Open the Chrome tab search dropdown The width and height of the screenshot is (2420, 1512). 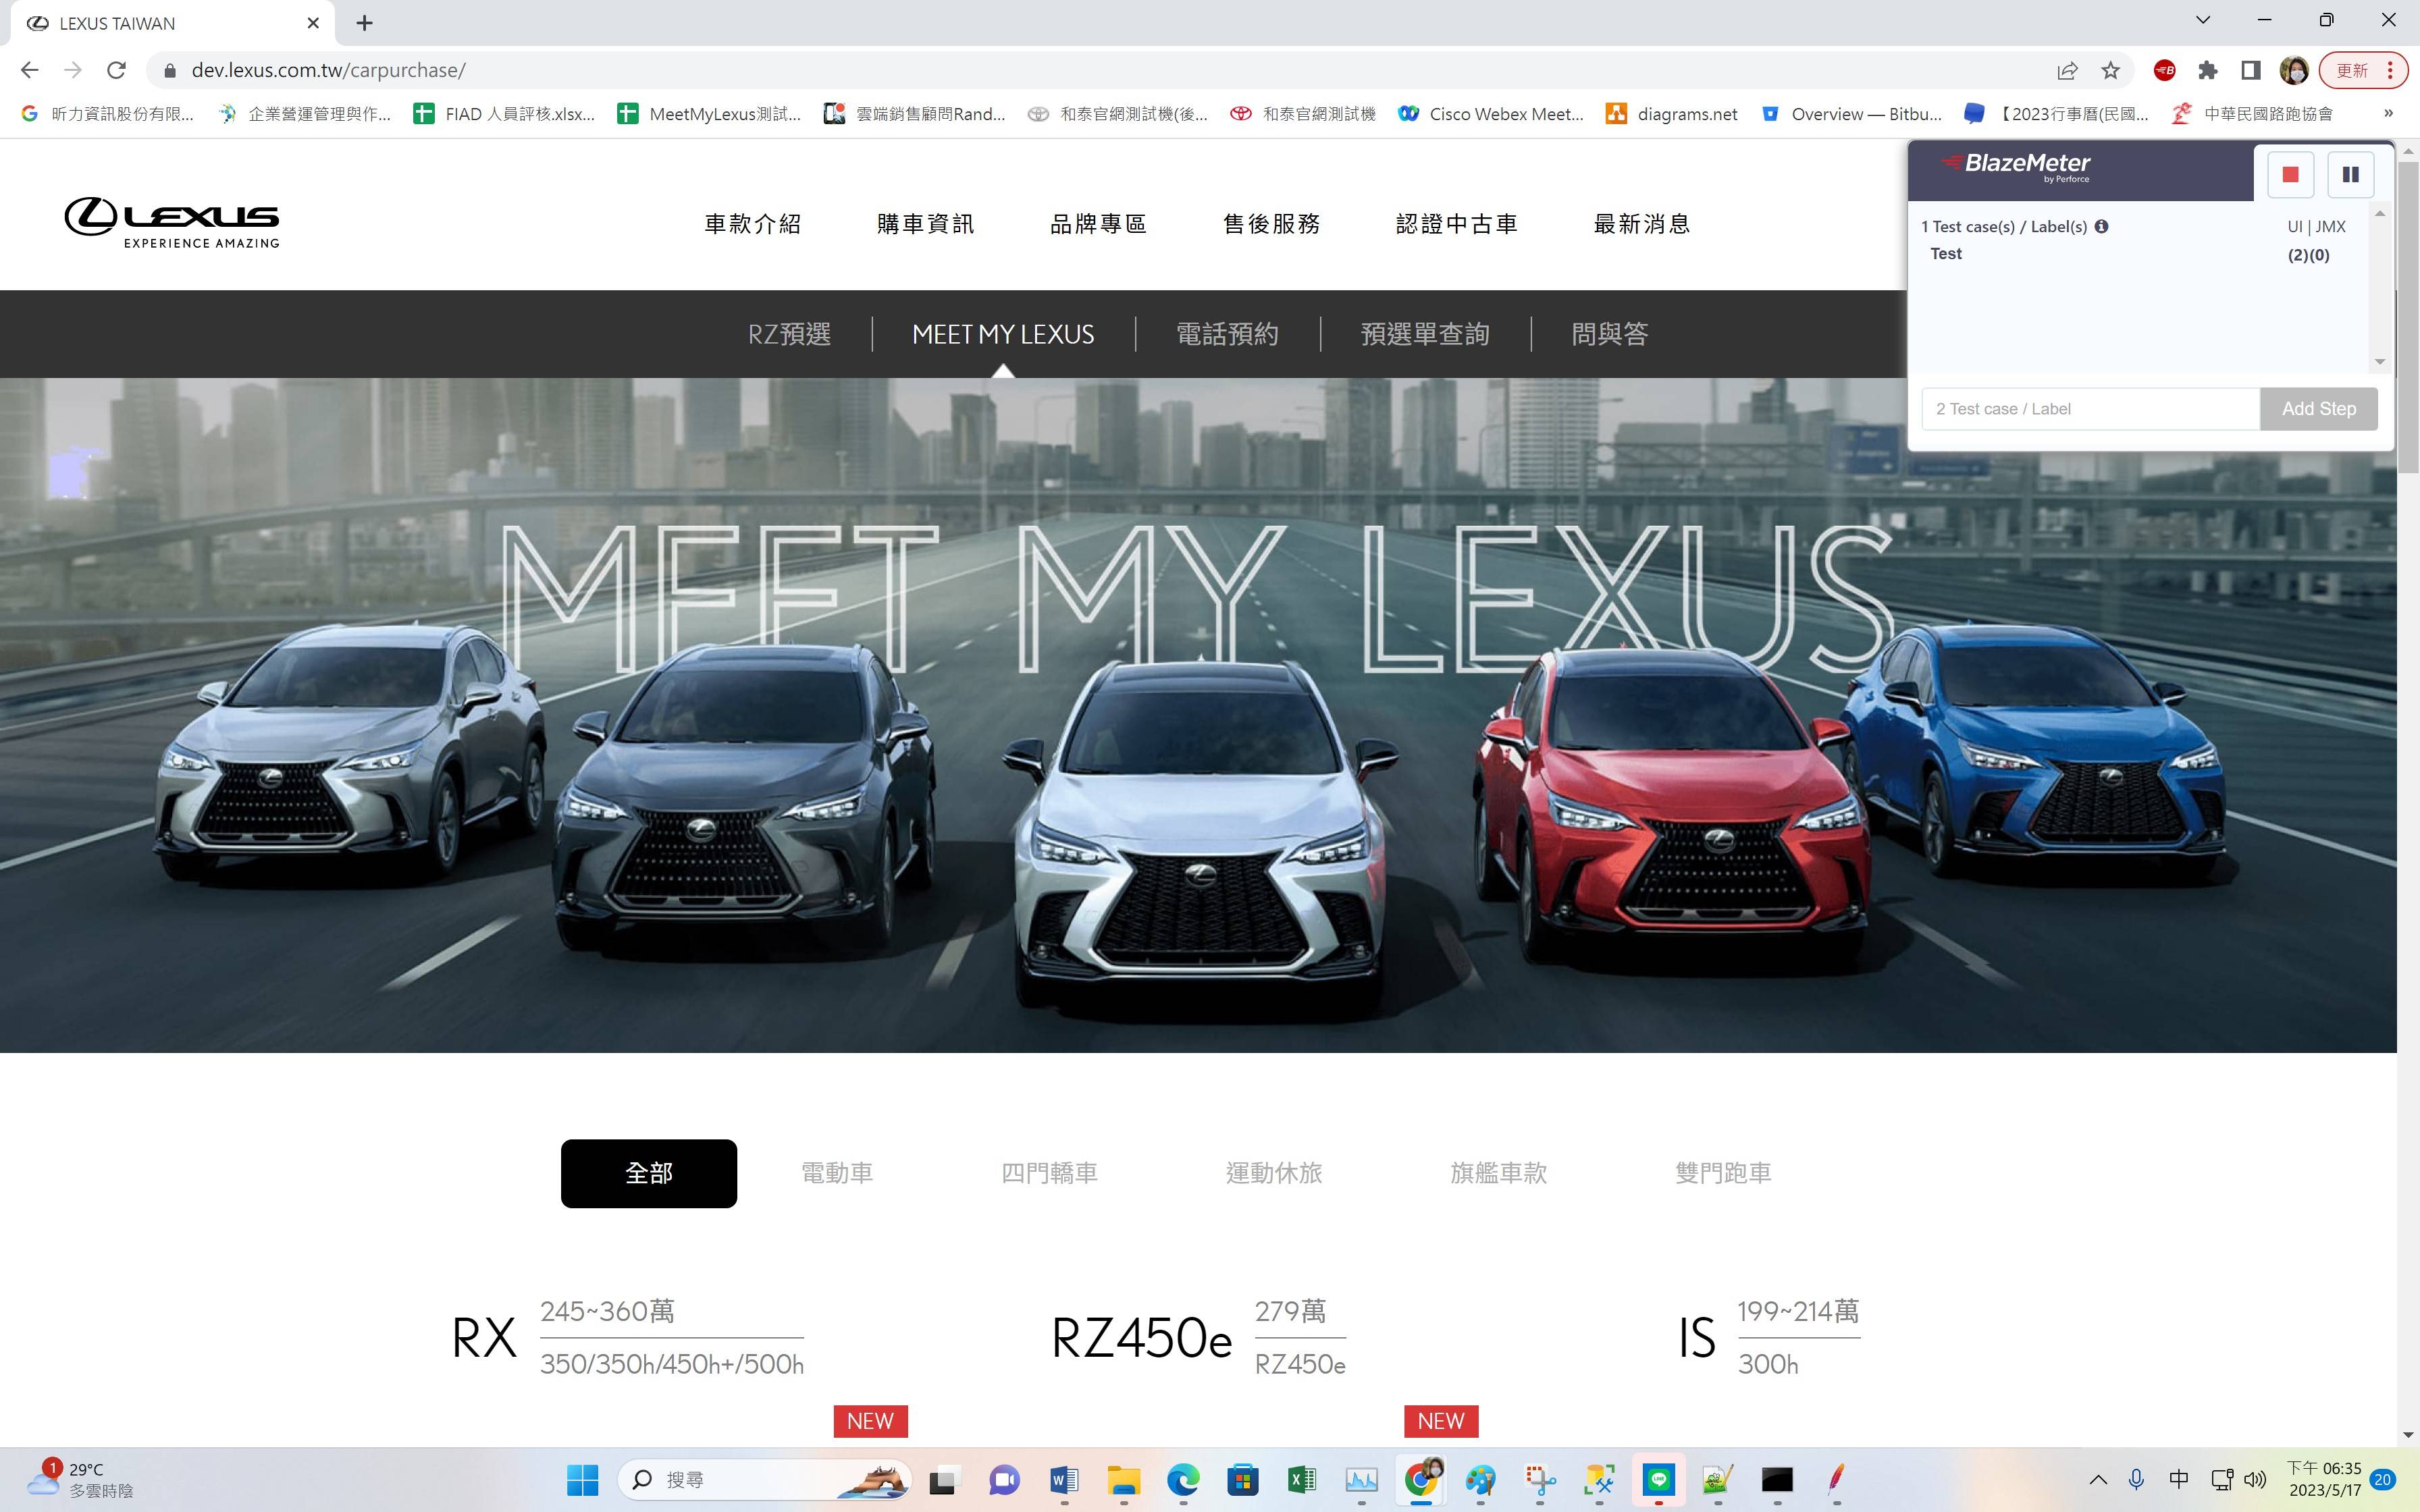(2203, 20)
